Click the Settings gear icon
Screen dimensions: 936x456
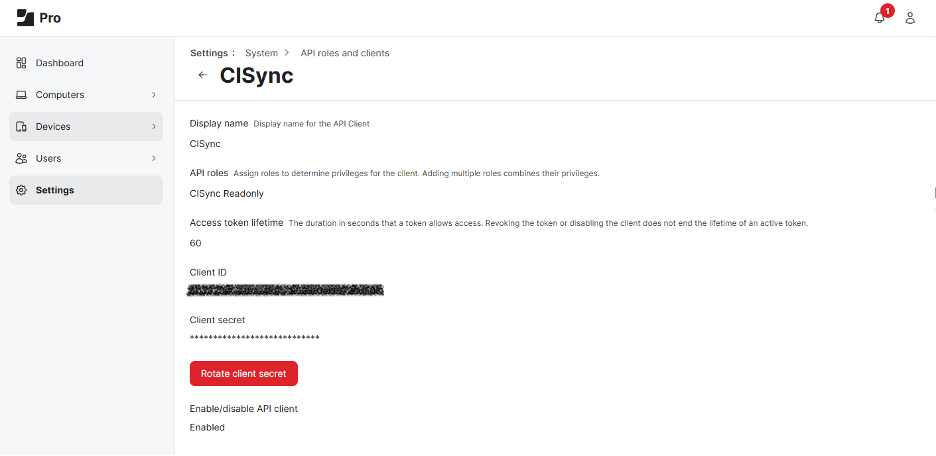point(21,190)
